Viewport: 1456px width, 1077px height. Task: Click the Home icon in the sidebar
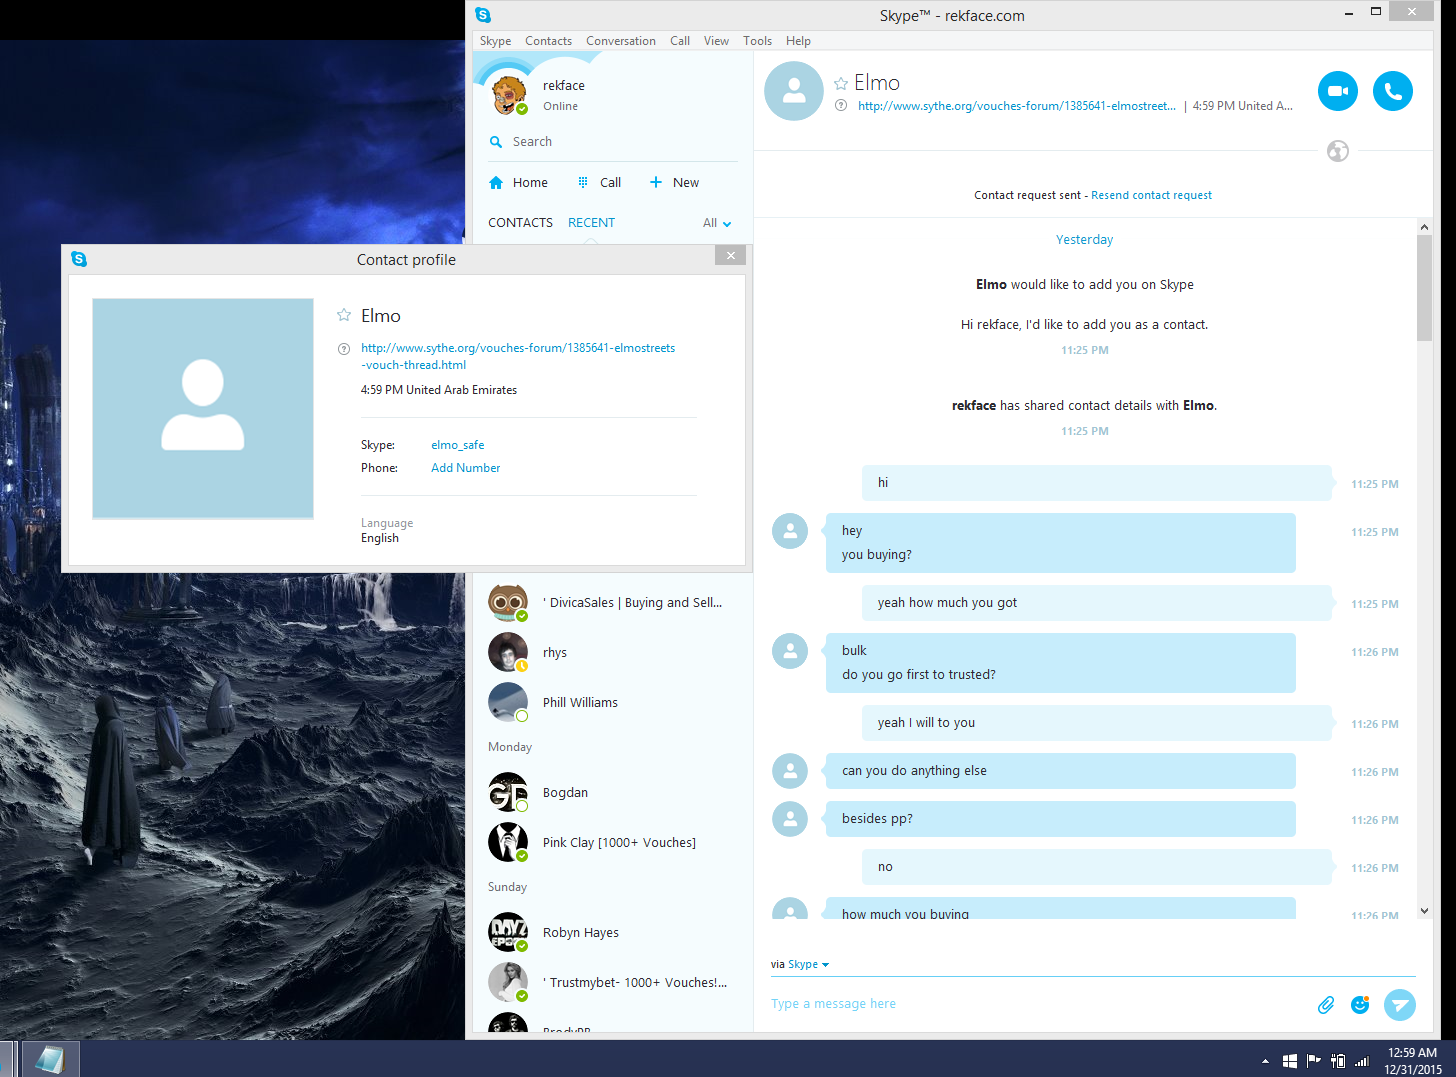(x=496, y=183)
